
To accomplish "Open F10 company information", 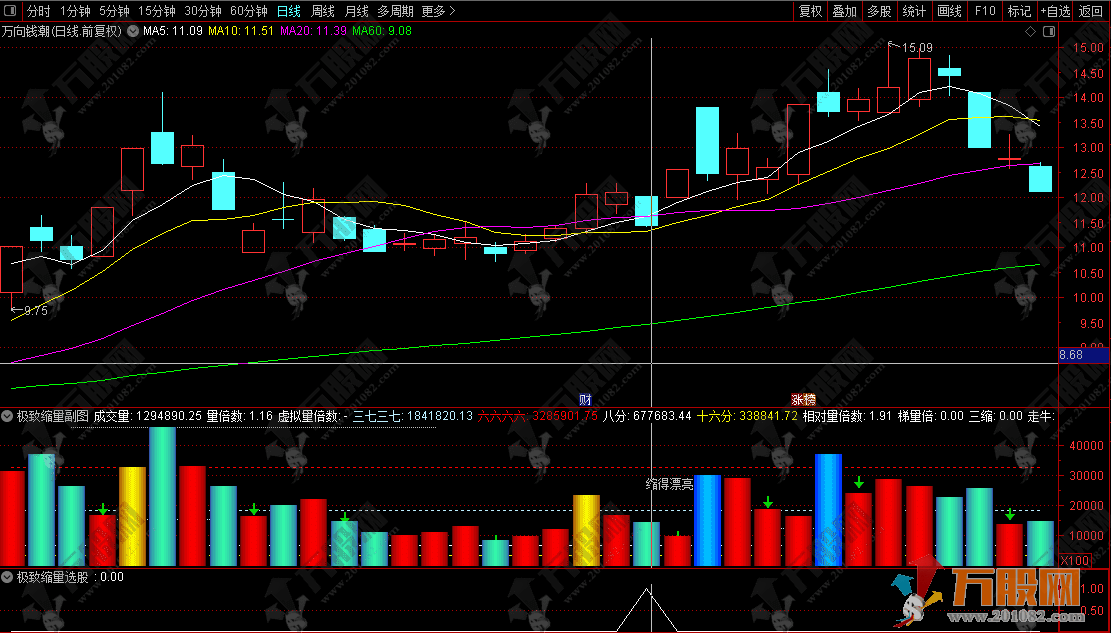I will [x=984, y=11].
